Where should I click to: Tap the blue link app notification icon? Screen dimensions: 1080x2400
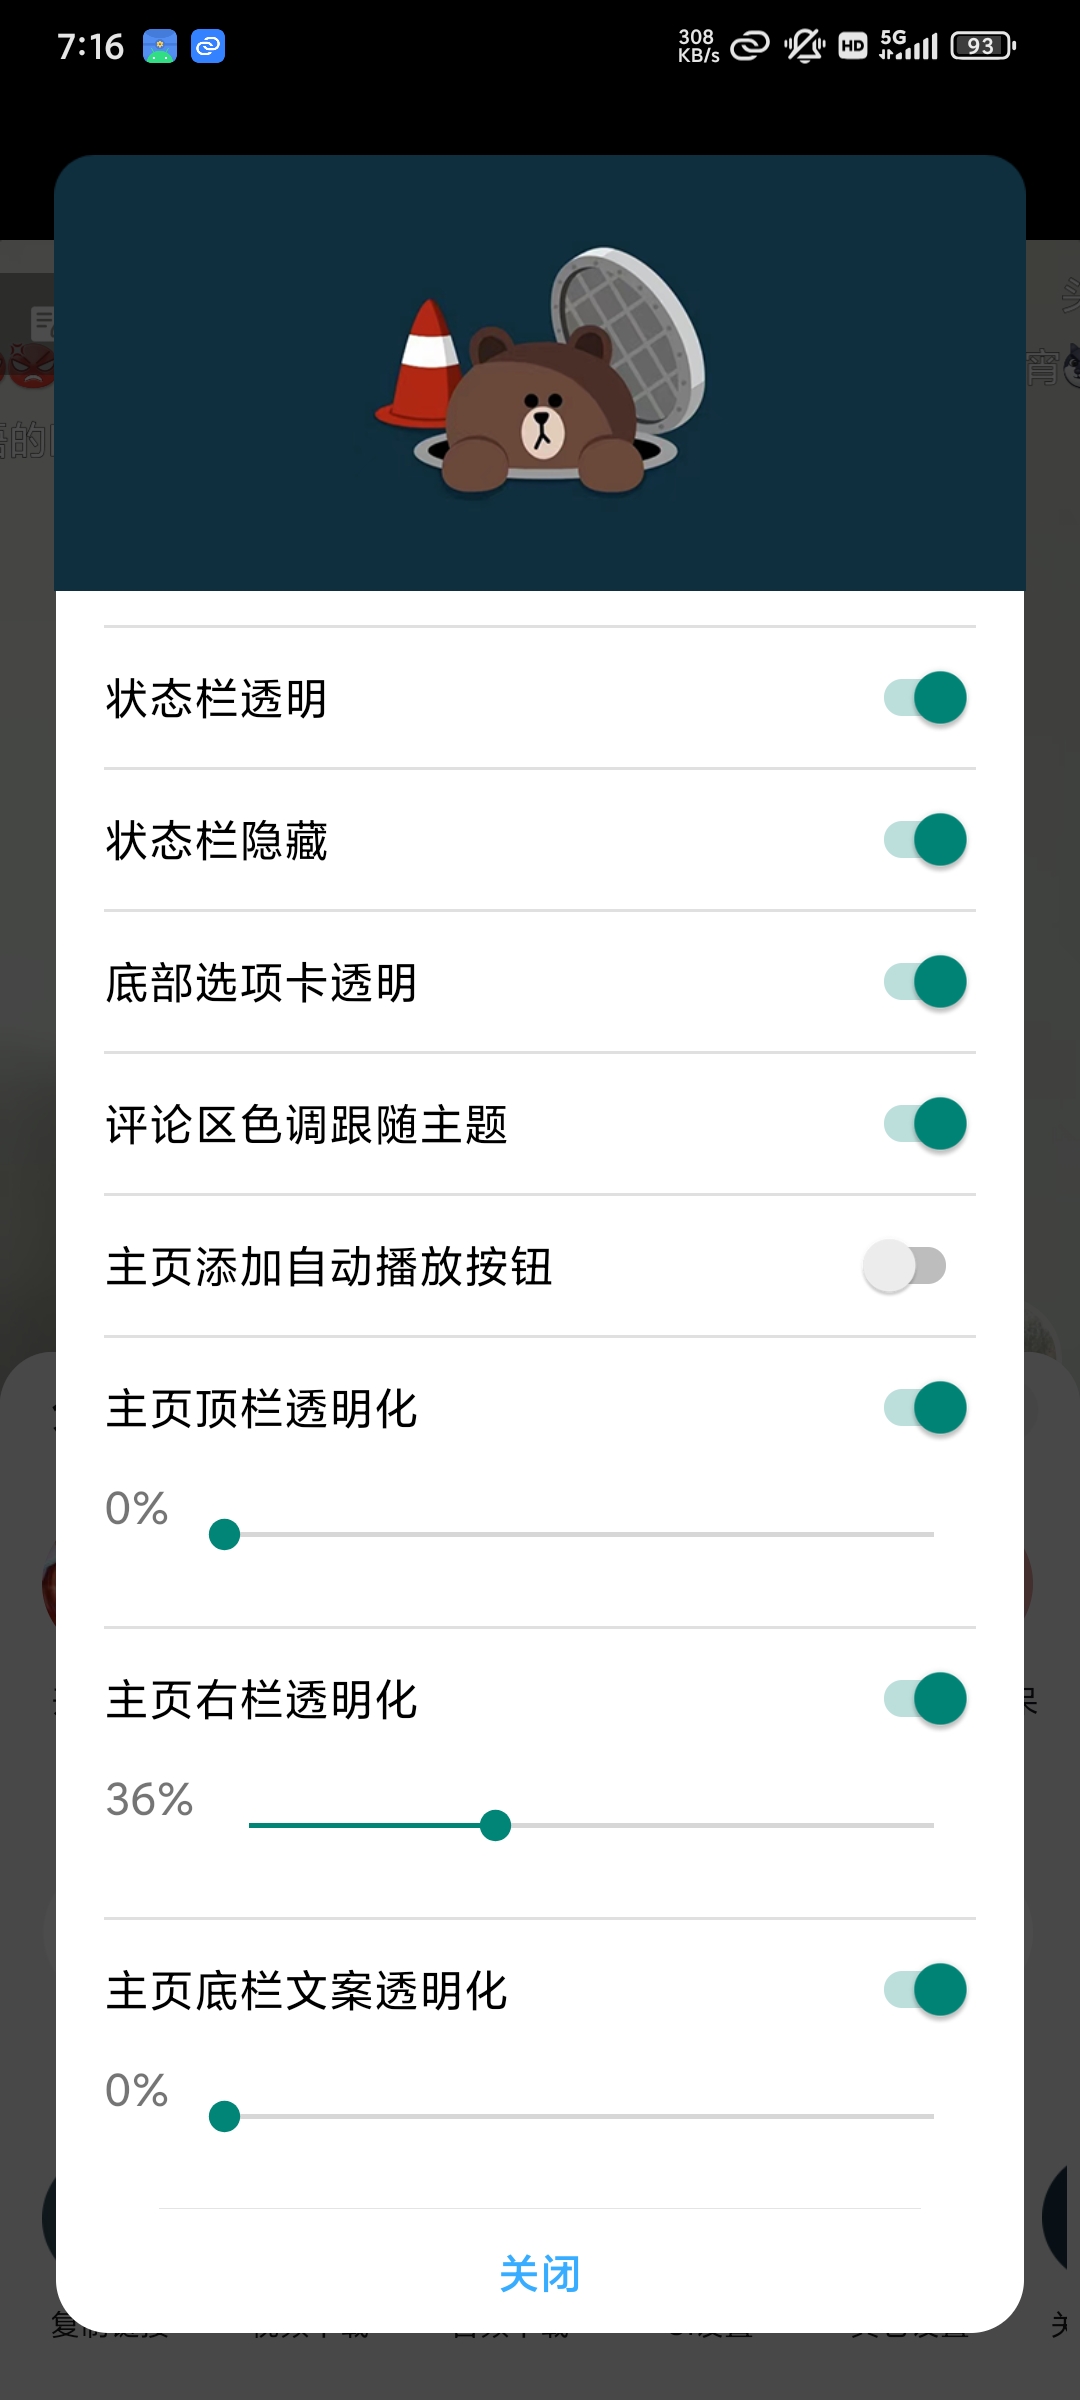[x=208, y=46]
